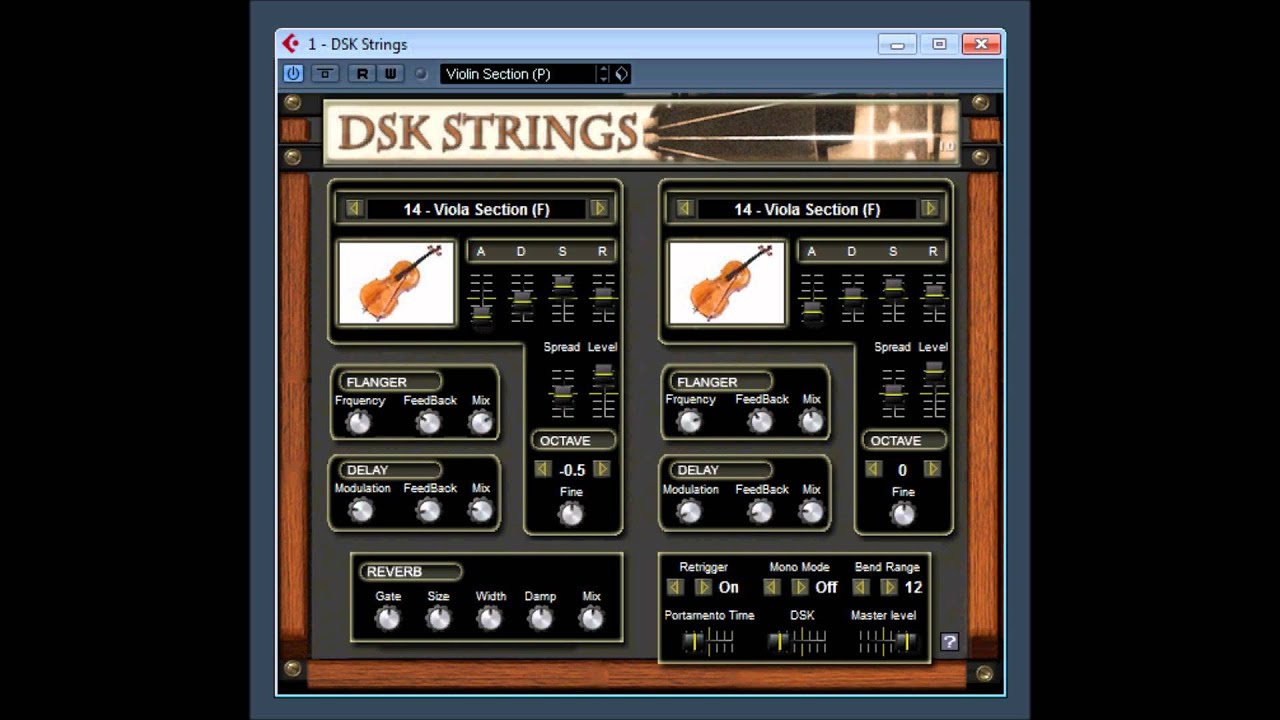Image resolution: width=1280 pixels, height=720 pixels.
Task: Adjust left layer Level slider
Action: (603, 392)
